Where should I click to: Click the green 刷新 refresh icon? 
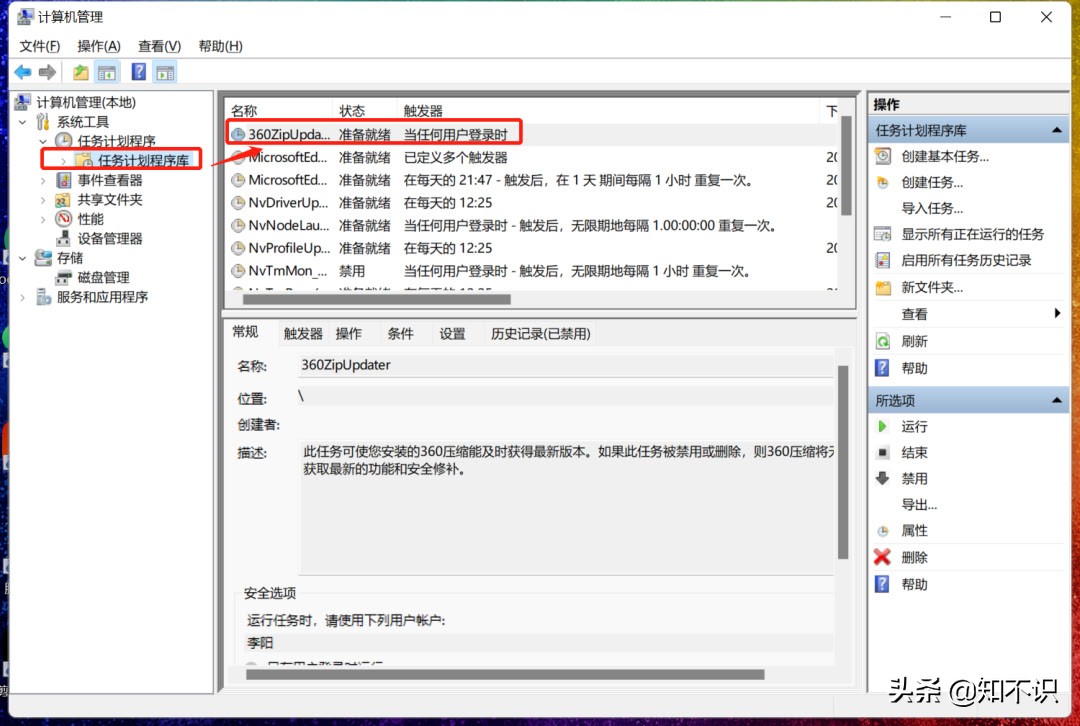pyautogui.click(x=883, y=341)
